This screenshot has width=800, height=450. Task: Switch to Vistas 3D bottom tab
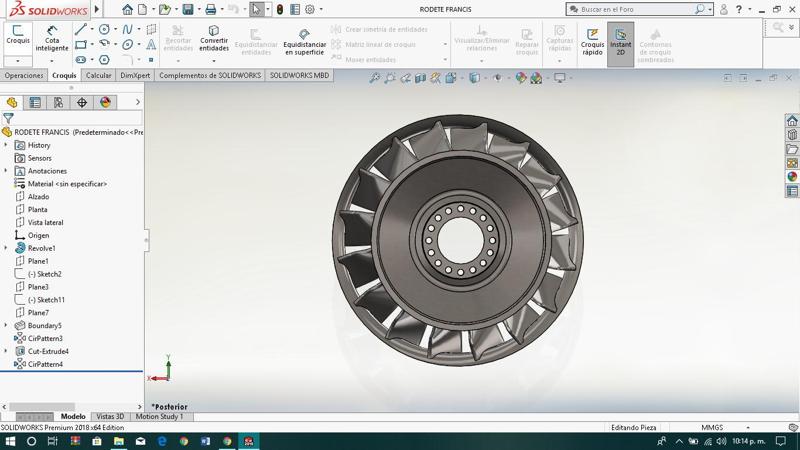[x=110, y=416]
